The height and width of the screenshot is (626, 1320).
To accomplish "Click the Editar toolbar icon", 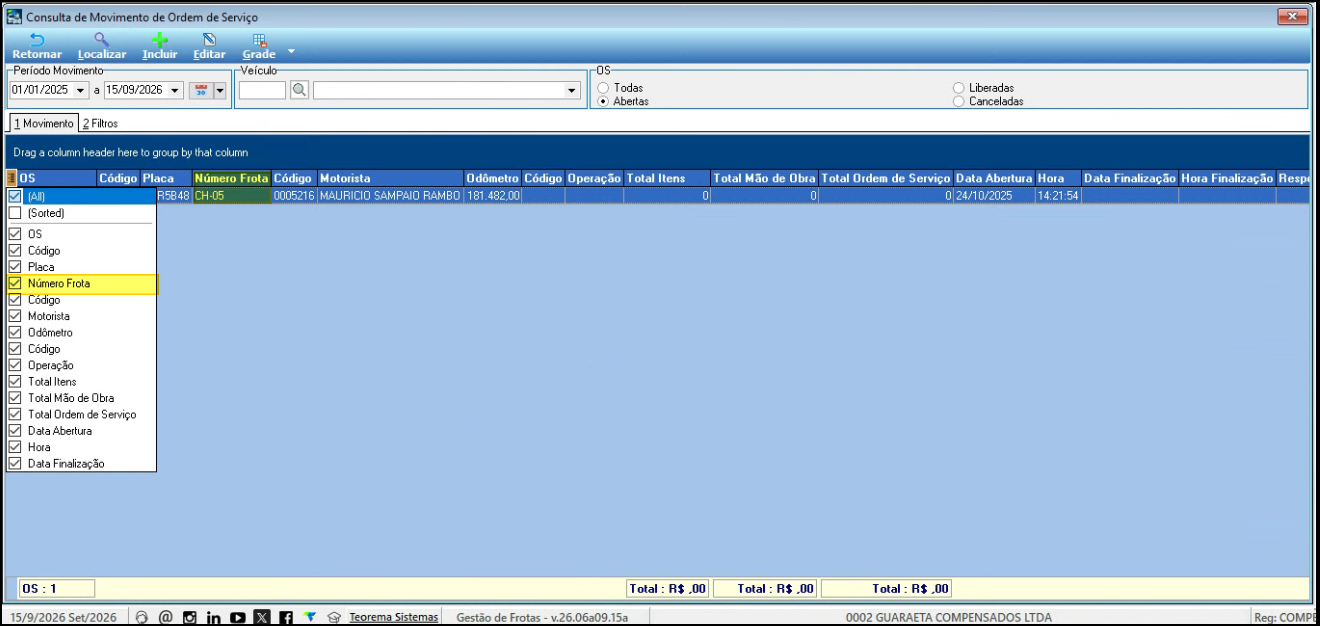I will point(209,46).
